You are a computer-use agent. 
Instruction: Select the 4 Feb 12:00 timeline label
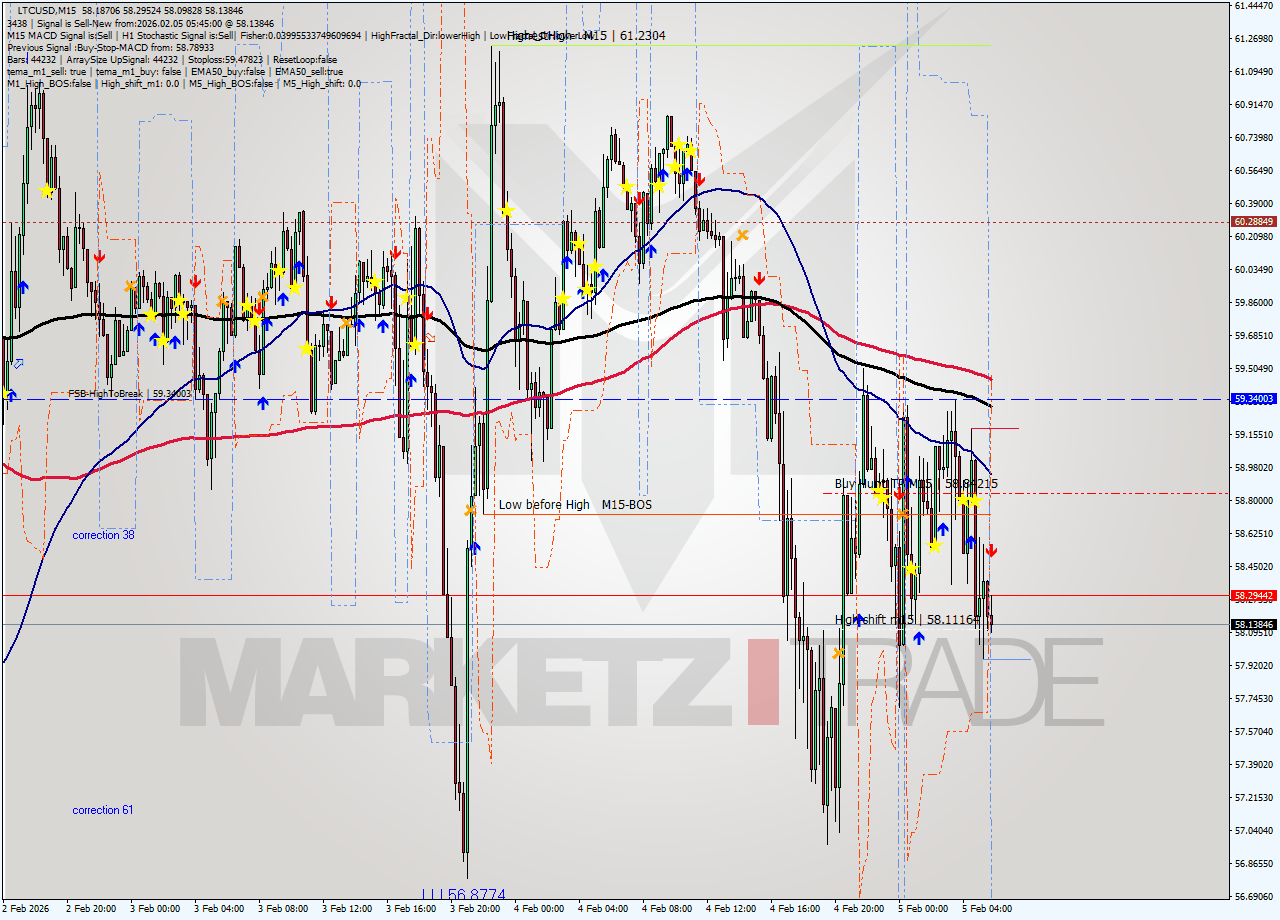click(733, 911)
